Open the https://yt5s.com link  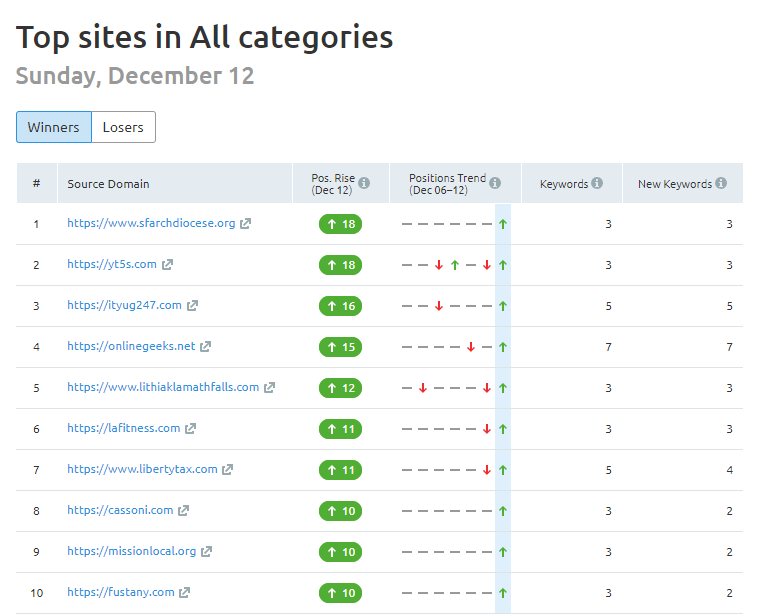[112, 264]
